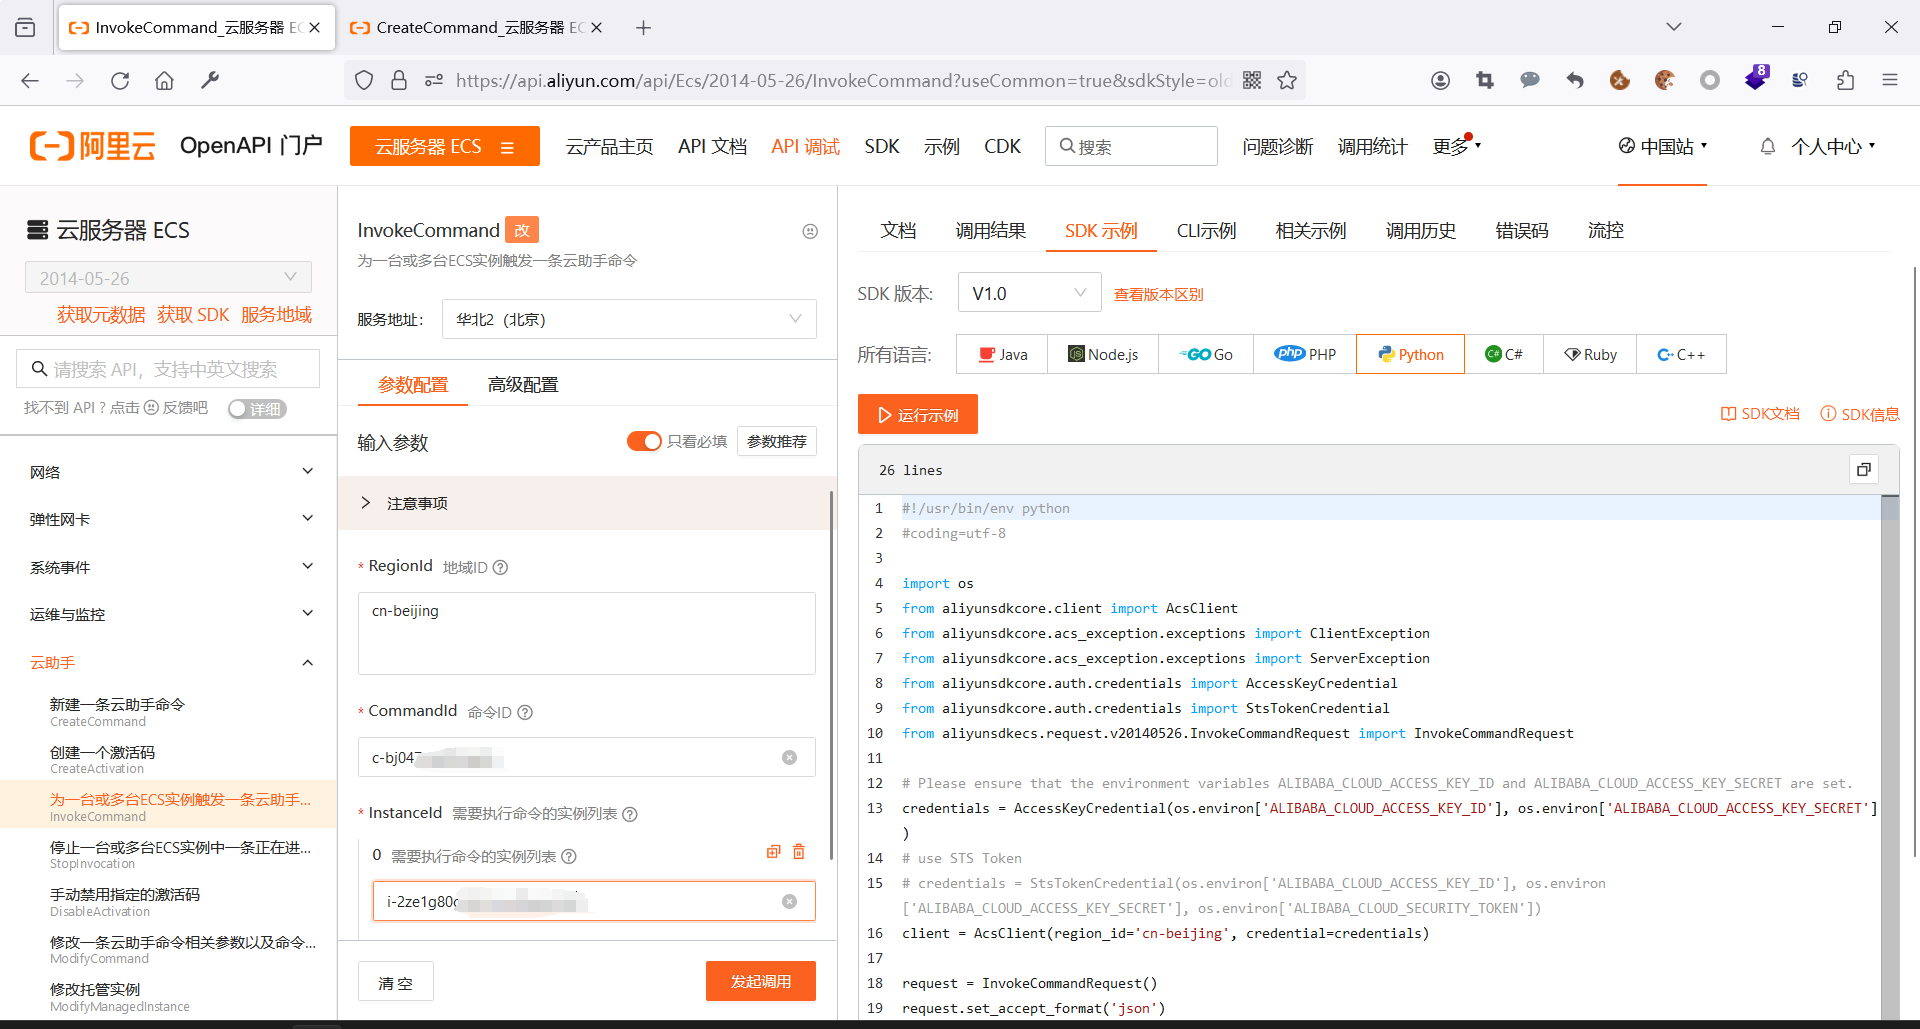Viewport: 1920px width, 1029px height.
Task: Clear the instance ID field value
Action: (789, 902)
